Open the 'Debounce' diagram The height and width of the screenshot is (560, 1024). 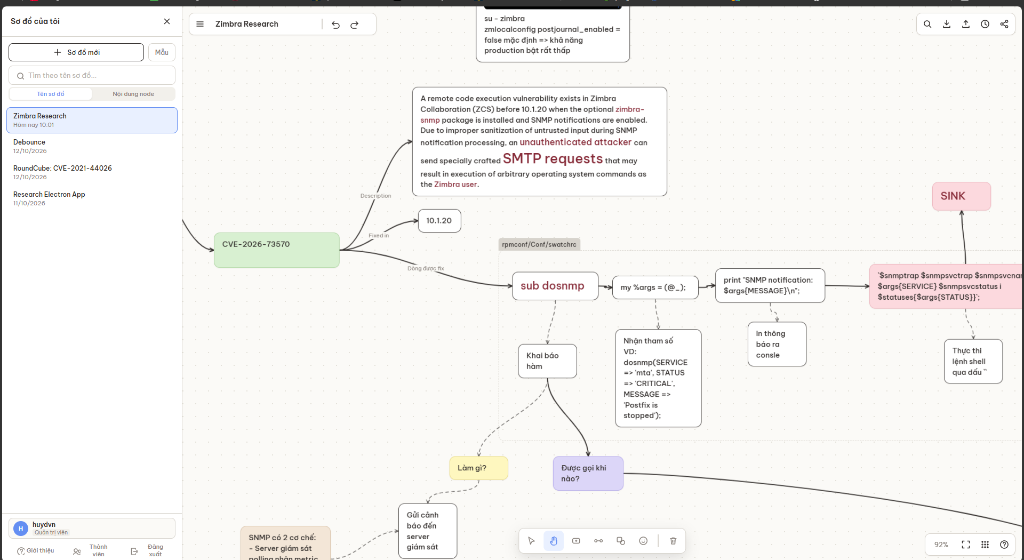[92, 146]
